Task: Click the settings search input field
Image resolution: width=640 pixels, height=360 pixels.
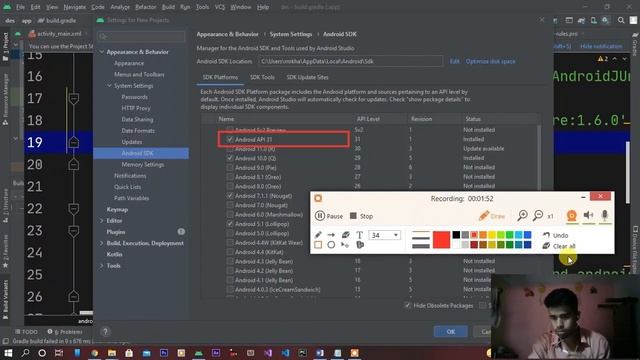Action: 141,36
